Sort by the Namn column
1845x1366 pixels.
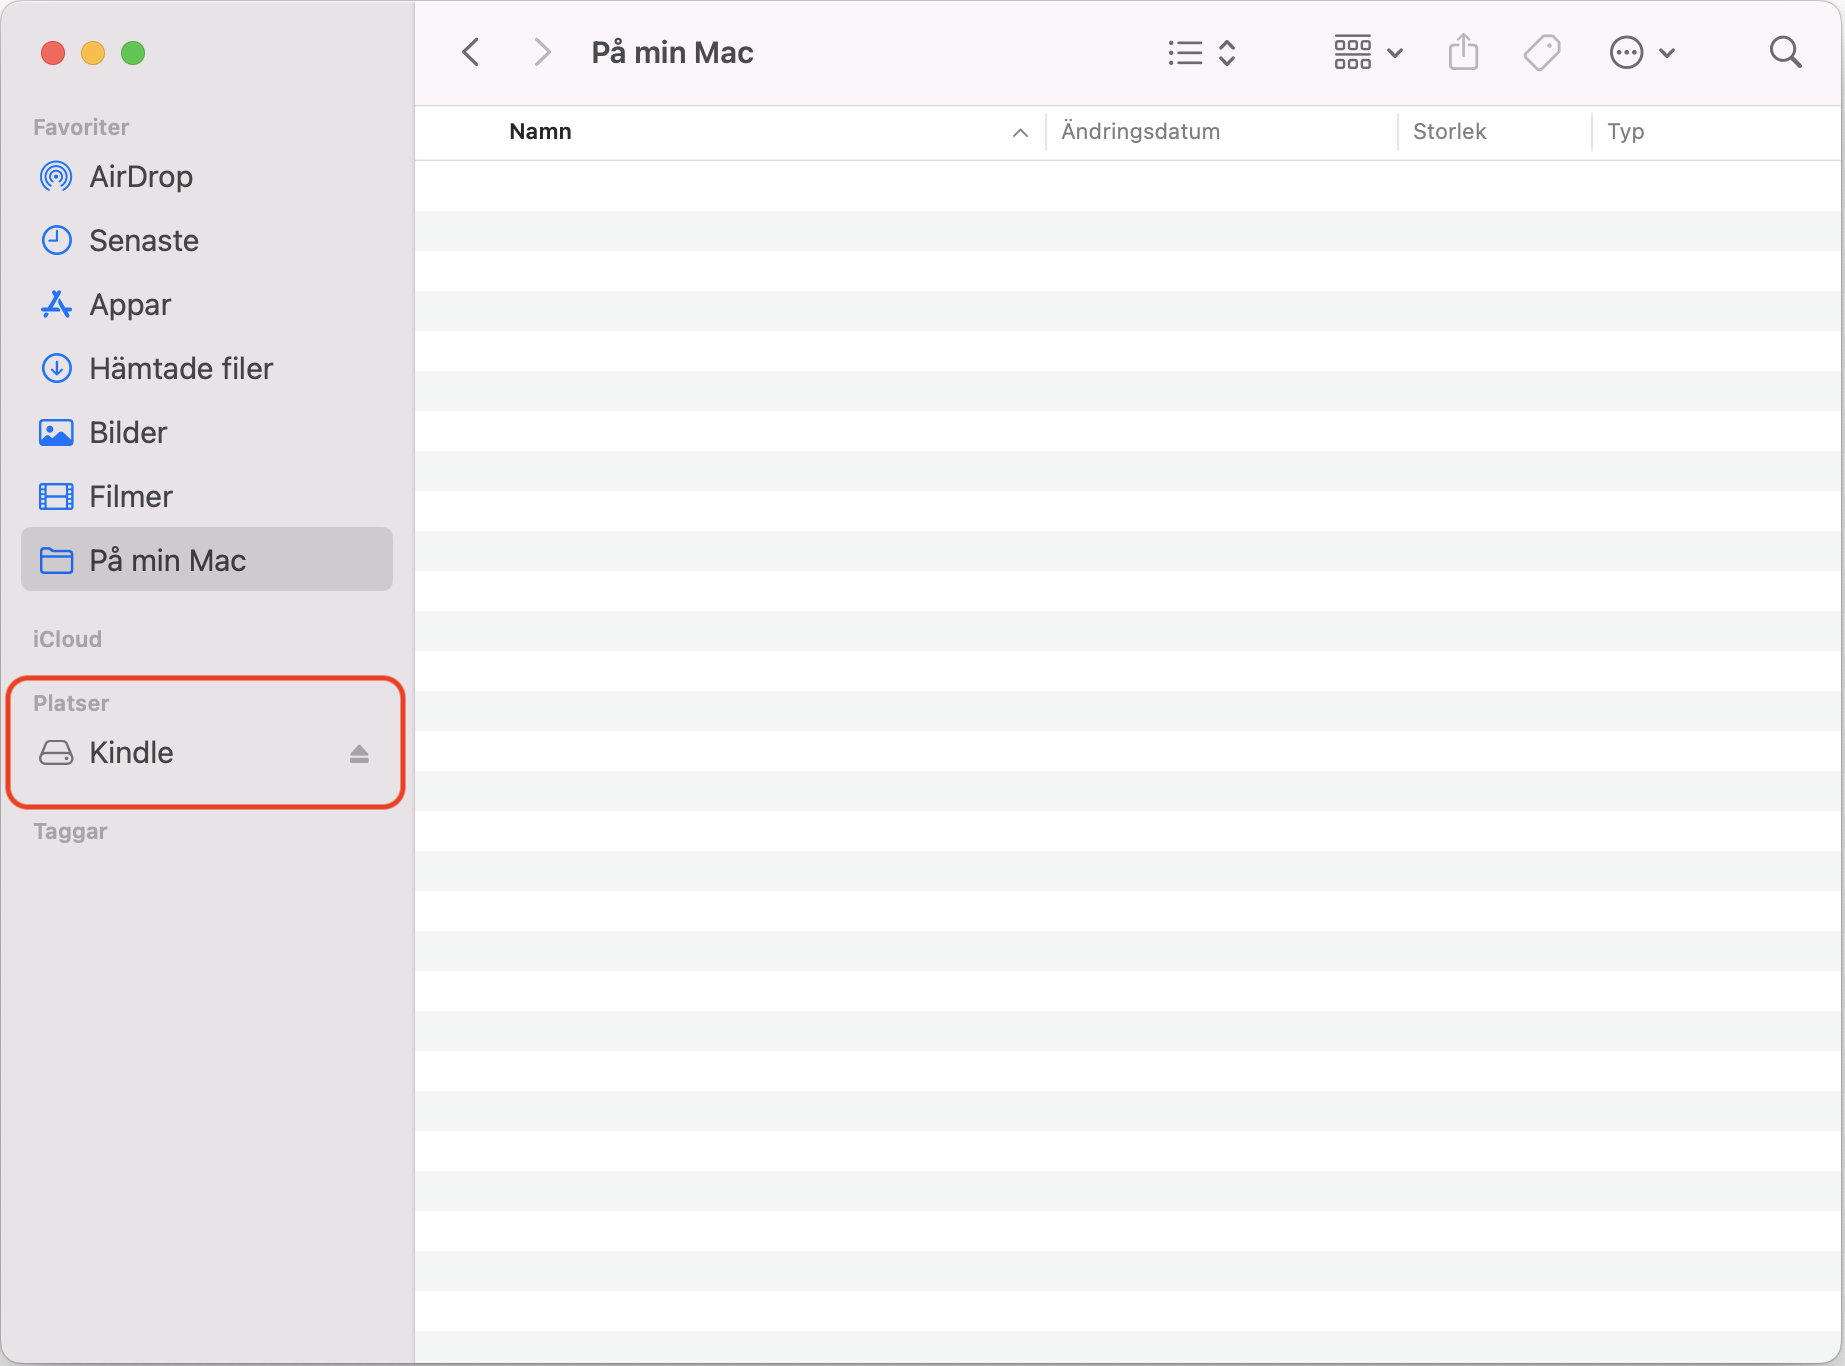[x=540, y=132]
